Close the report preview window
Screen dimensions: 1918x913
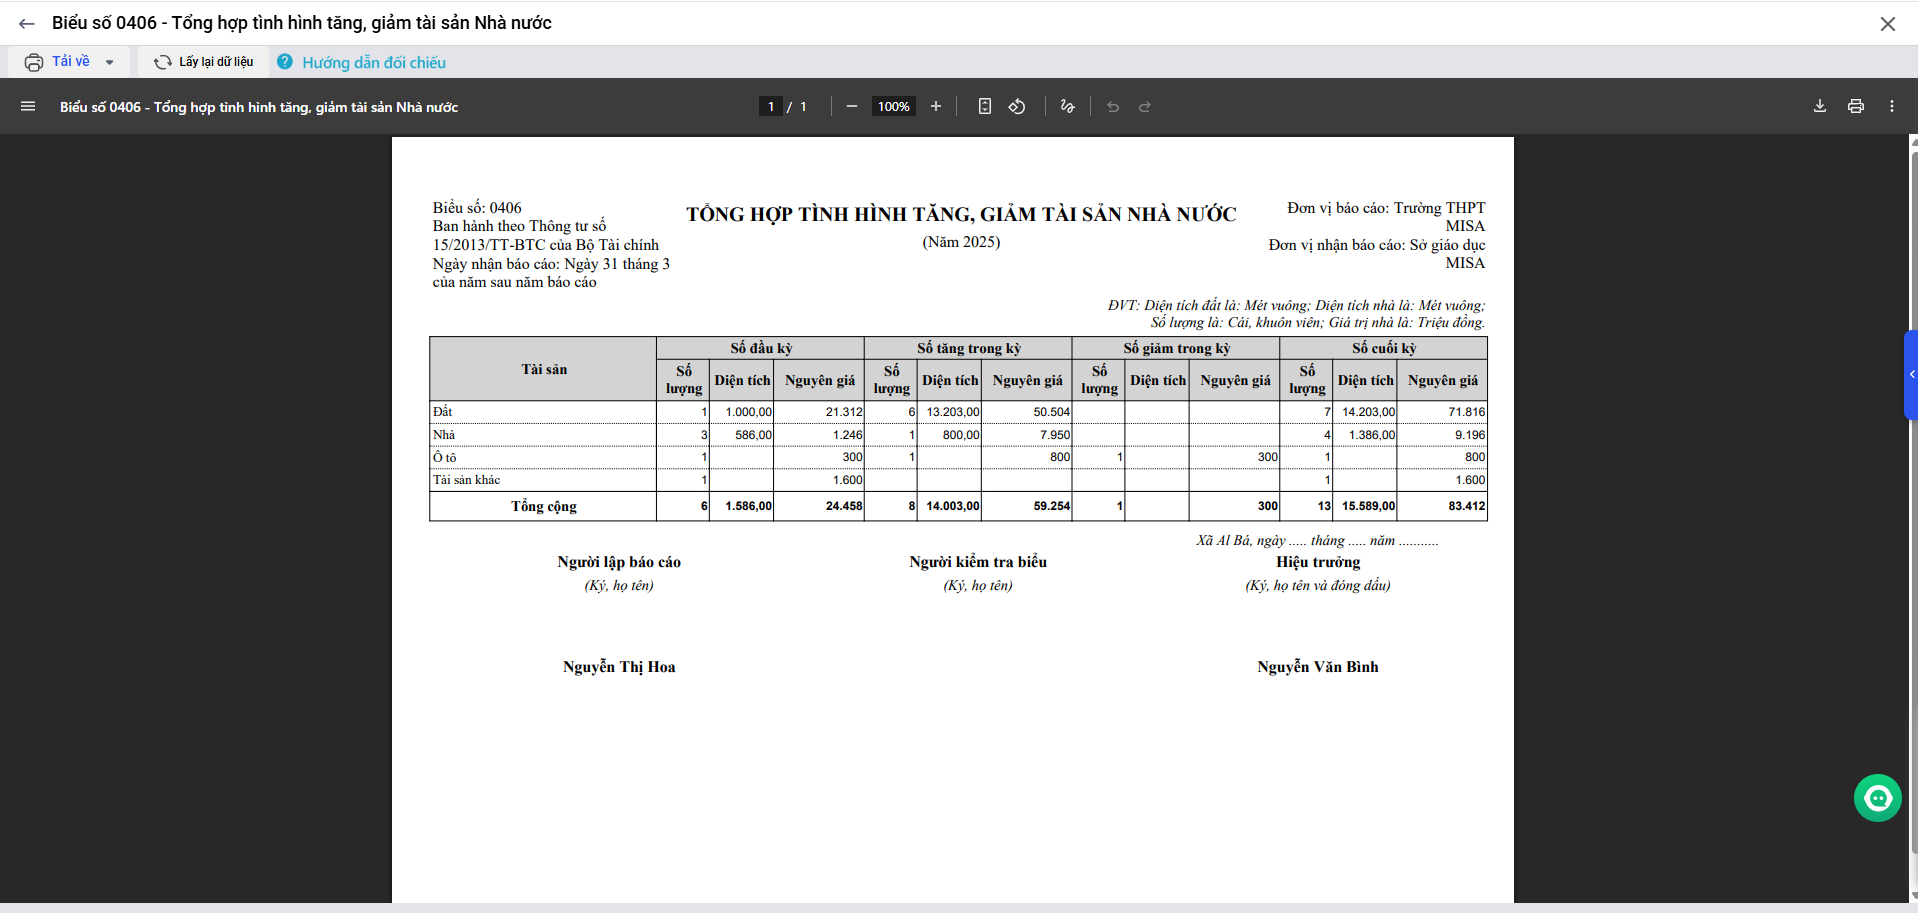[x=1888, y=24]
